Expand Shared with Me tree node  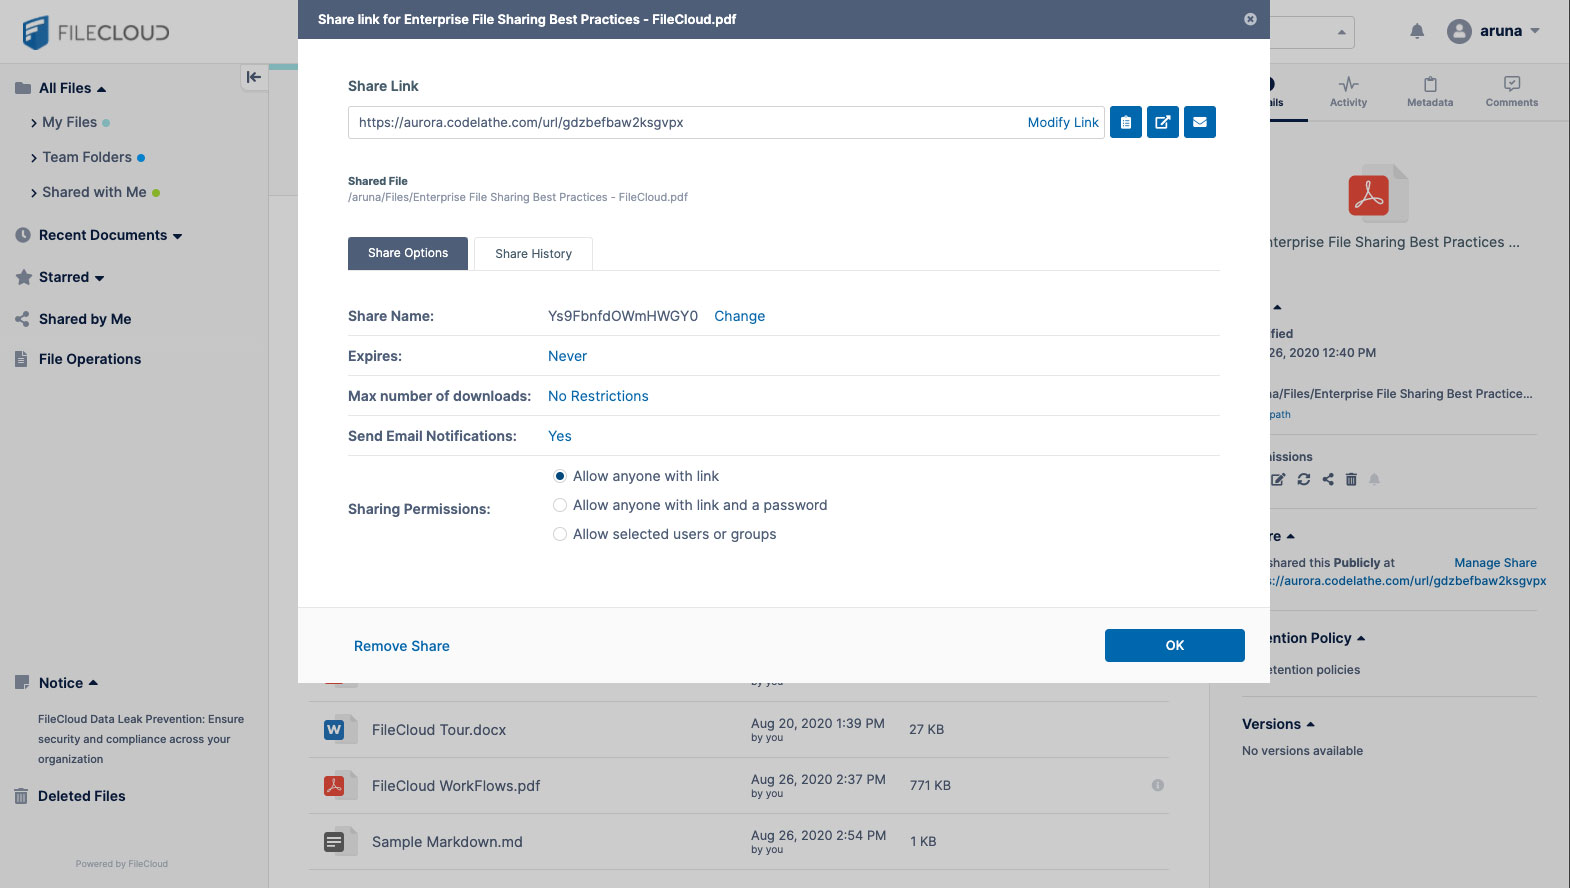point(34,193)
